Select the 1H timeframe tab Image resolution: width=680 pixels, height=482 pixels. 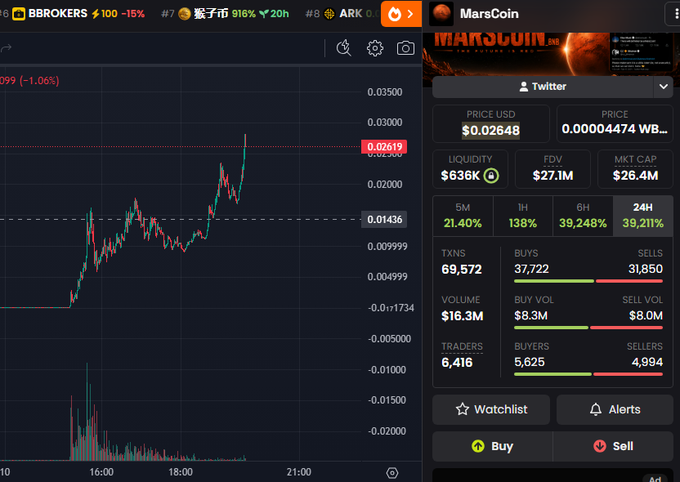click(523, 216)
